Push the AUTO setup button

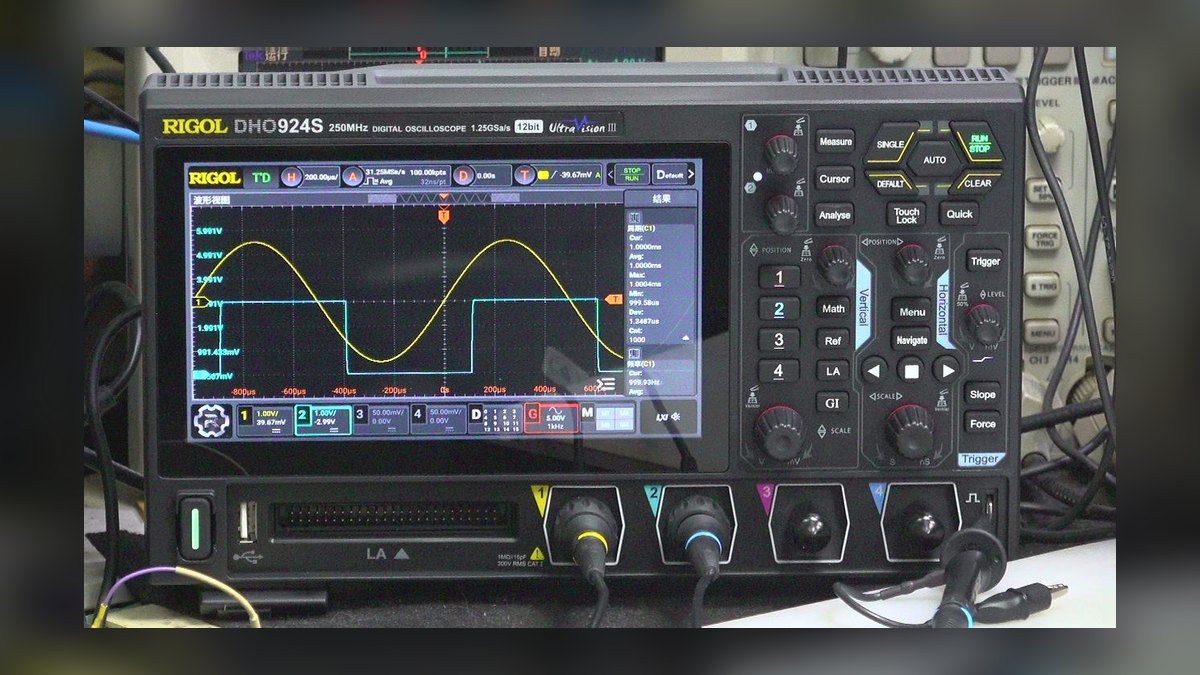click(935, 160)
